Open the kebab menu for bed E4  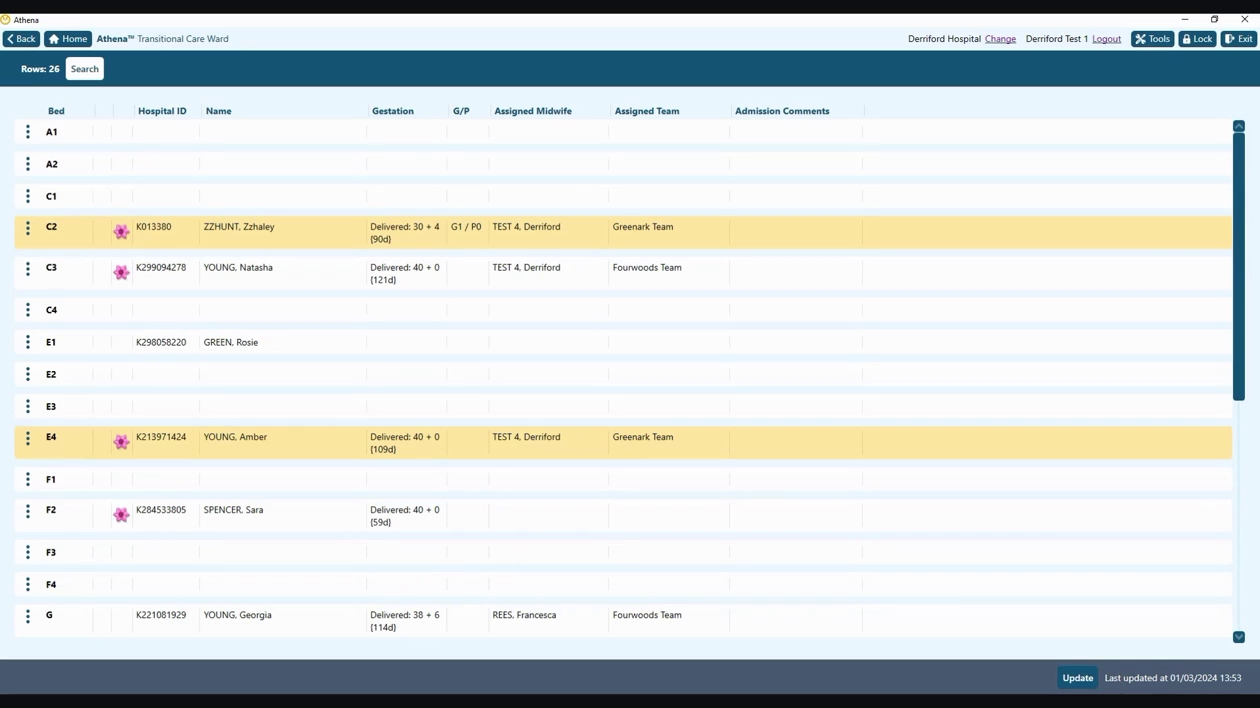[28, 438]
